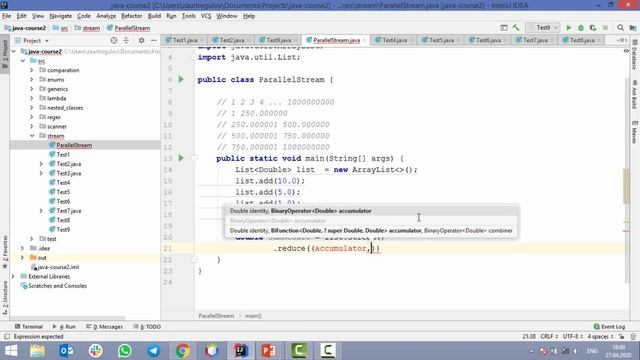Open the Test9 run configuration dropdown
The width and height of the screenshot is (640, 360).
pyautogui.click(x=542, y=28)
